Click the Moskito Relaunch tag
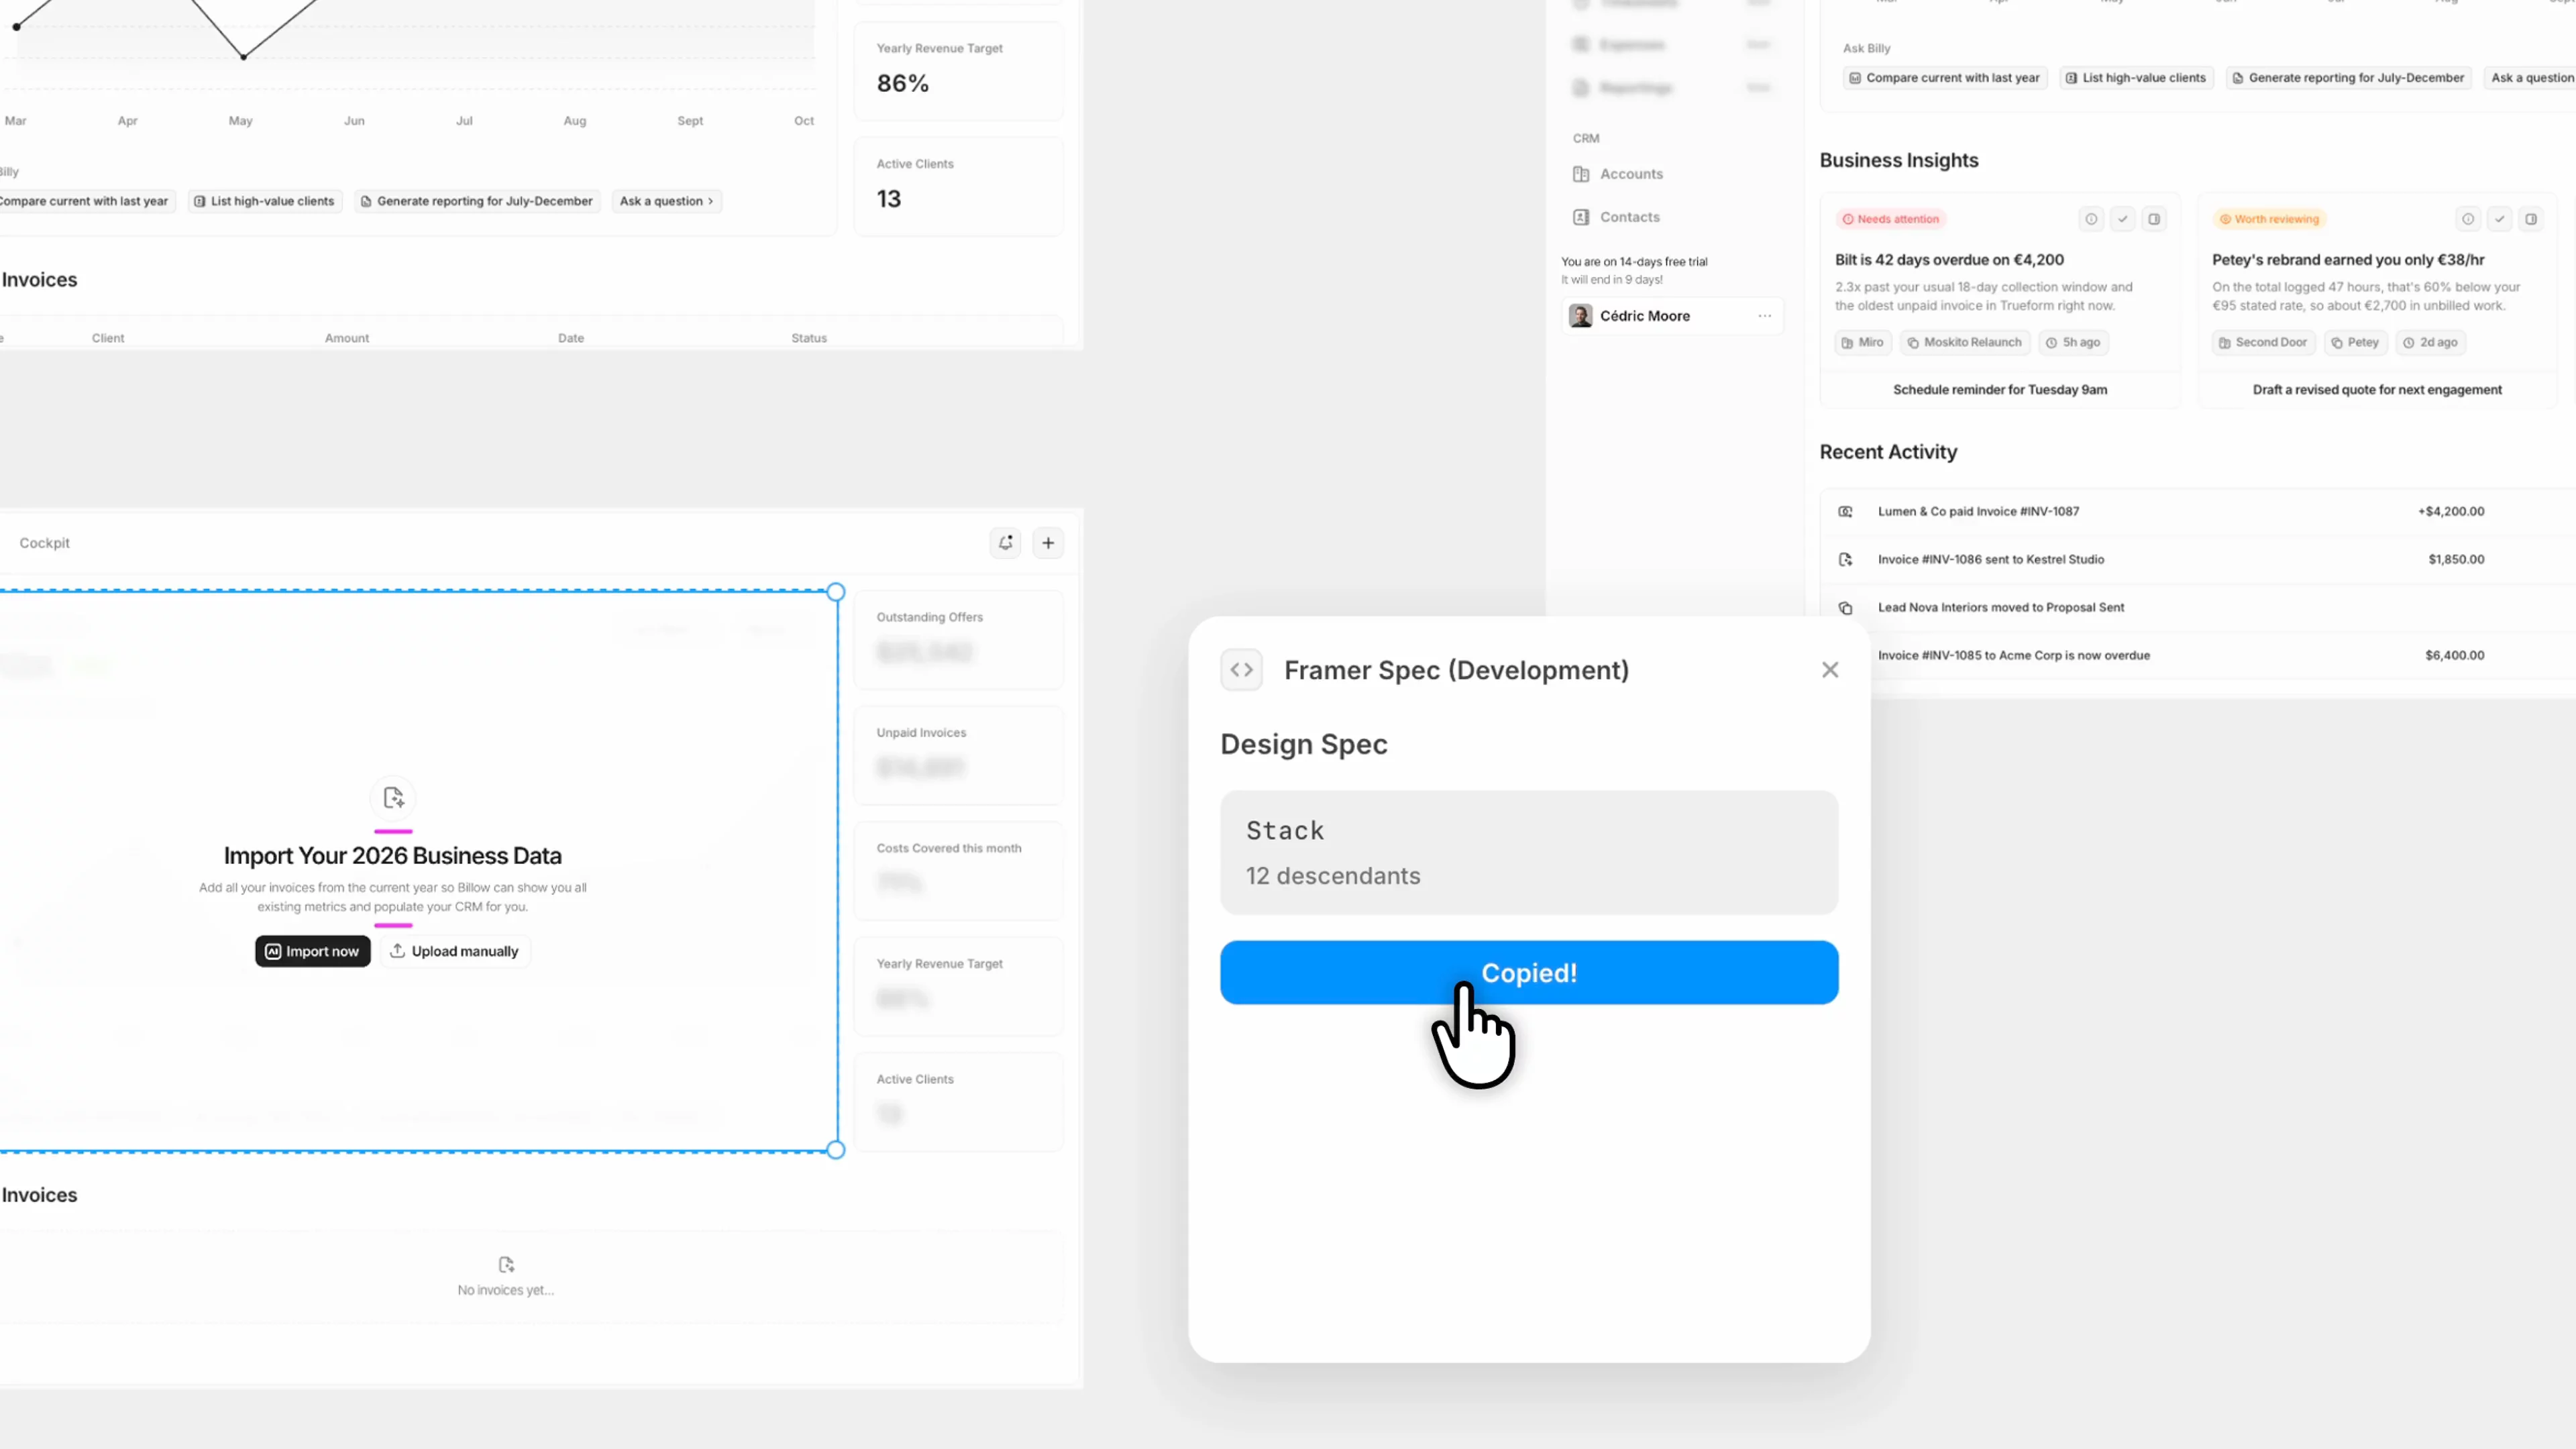 click(x=1964, y=343)
